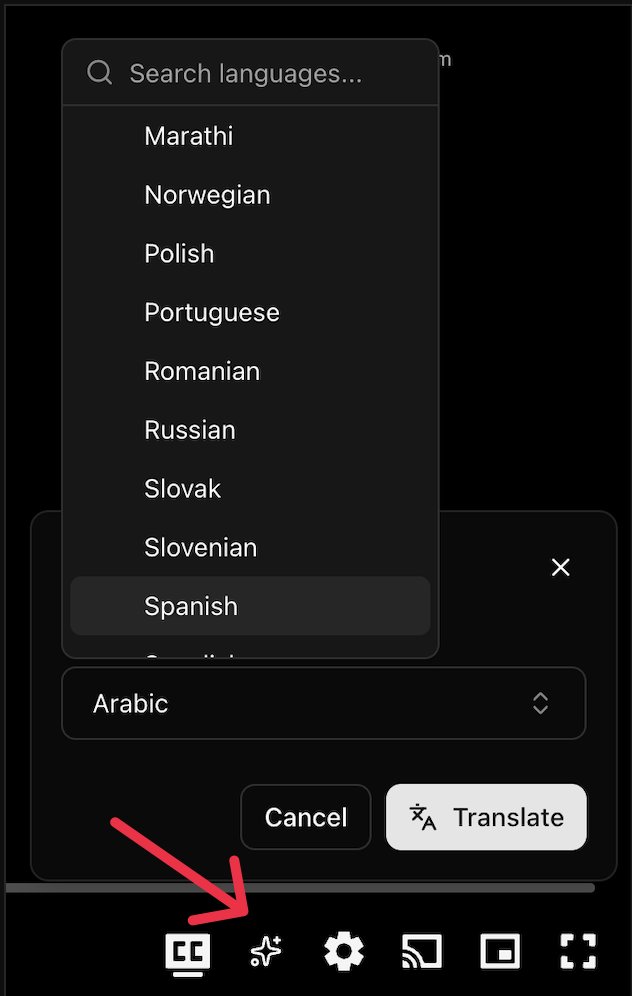Click the cast to device icon

(x=422, y=952)
